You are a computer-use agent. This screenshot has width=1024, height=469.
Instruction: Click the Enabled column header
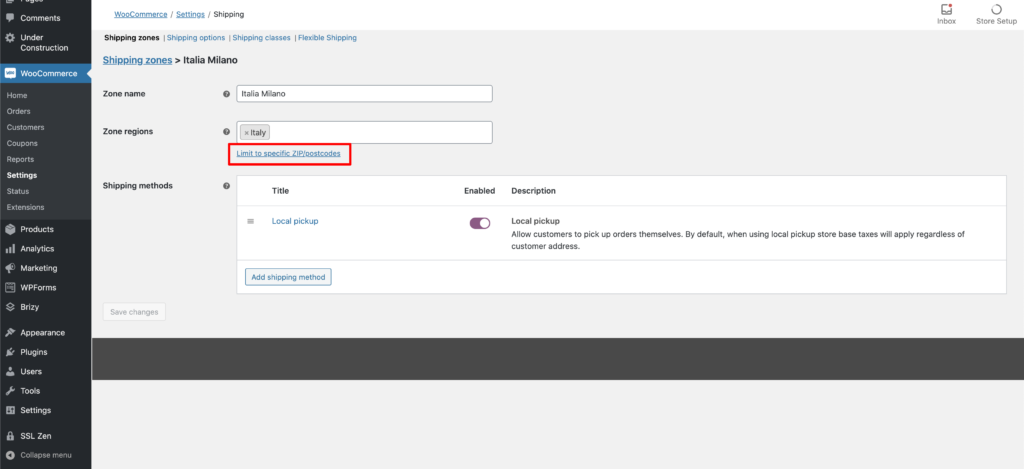pos(479,191)
